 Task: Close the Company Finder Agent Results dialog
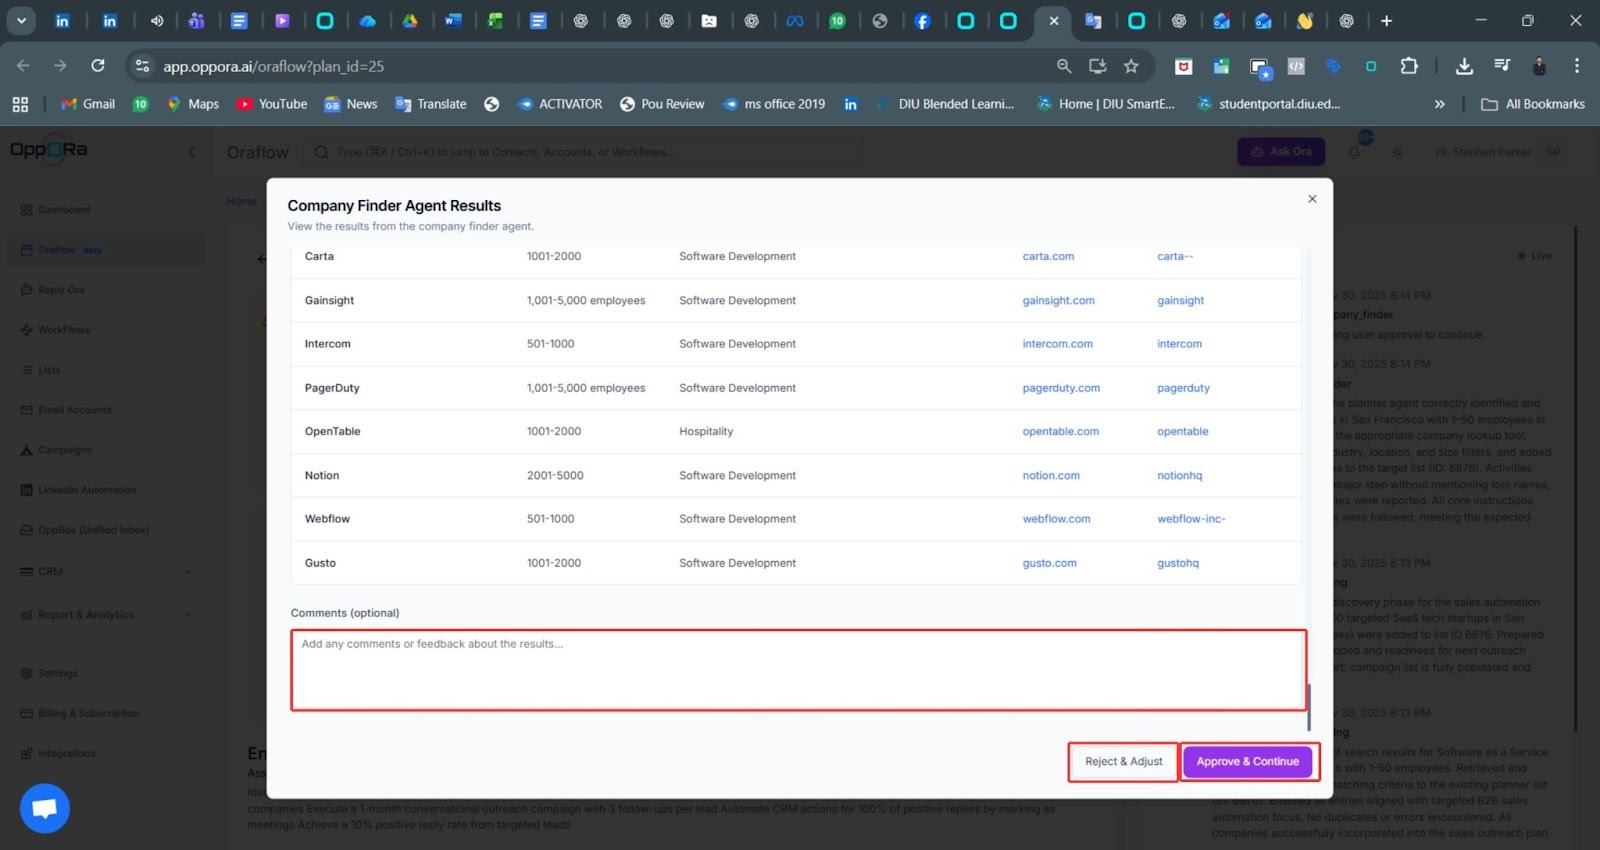click(1312, 199)
